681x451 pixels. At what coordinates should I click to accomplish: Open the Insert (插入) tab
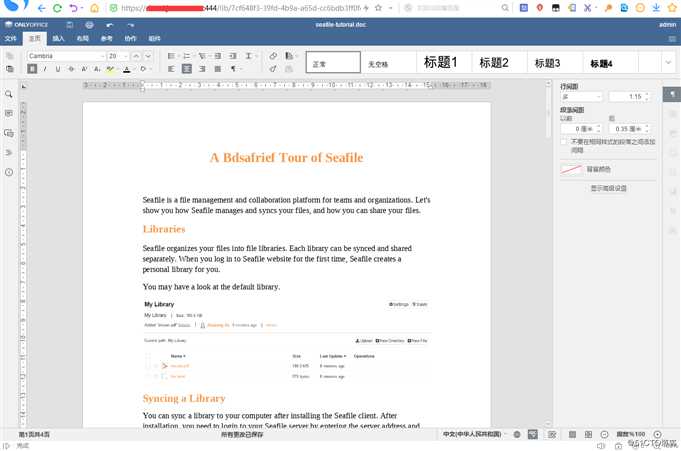(58, 39)
